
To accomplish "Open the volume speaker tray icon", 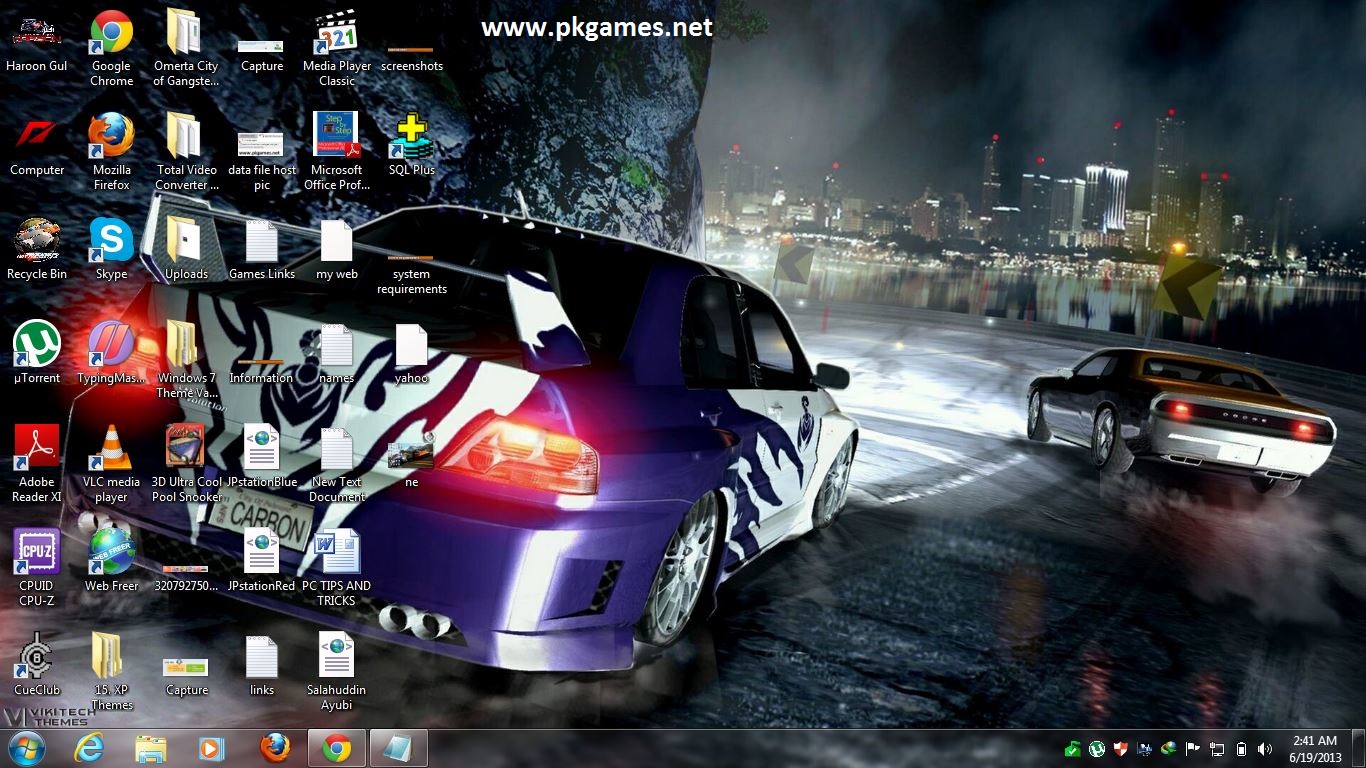I will pyautogui.click(x=1265, y=748).
